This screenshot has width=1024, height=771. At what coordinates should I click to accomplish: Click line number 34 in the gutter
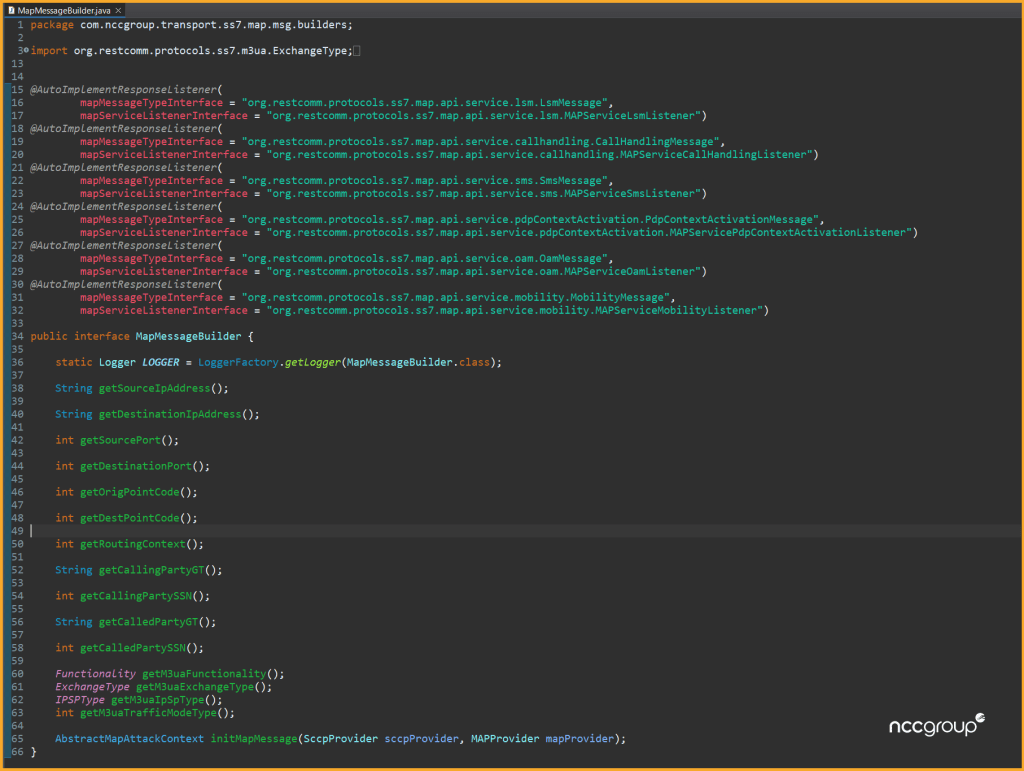(x=16, y=336)
